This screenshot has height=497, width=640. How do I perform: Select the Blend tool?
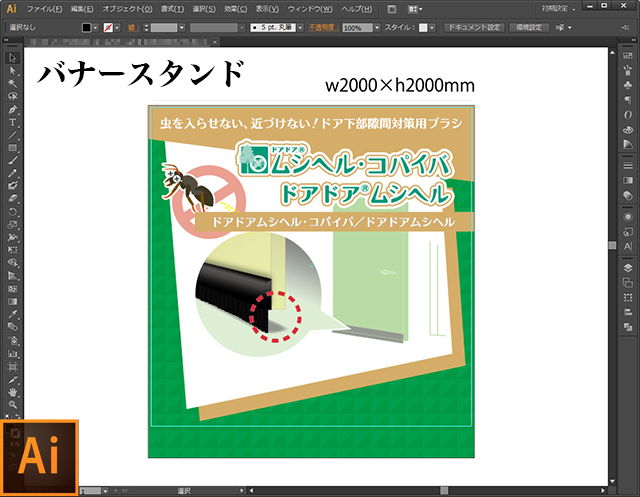pos(13,327)
